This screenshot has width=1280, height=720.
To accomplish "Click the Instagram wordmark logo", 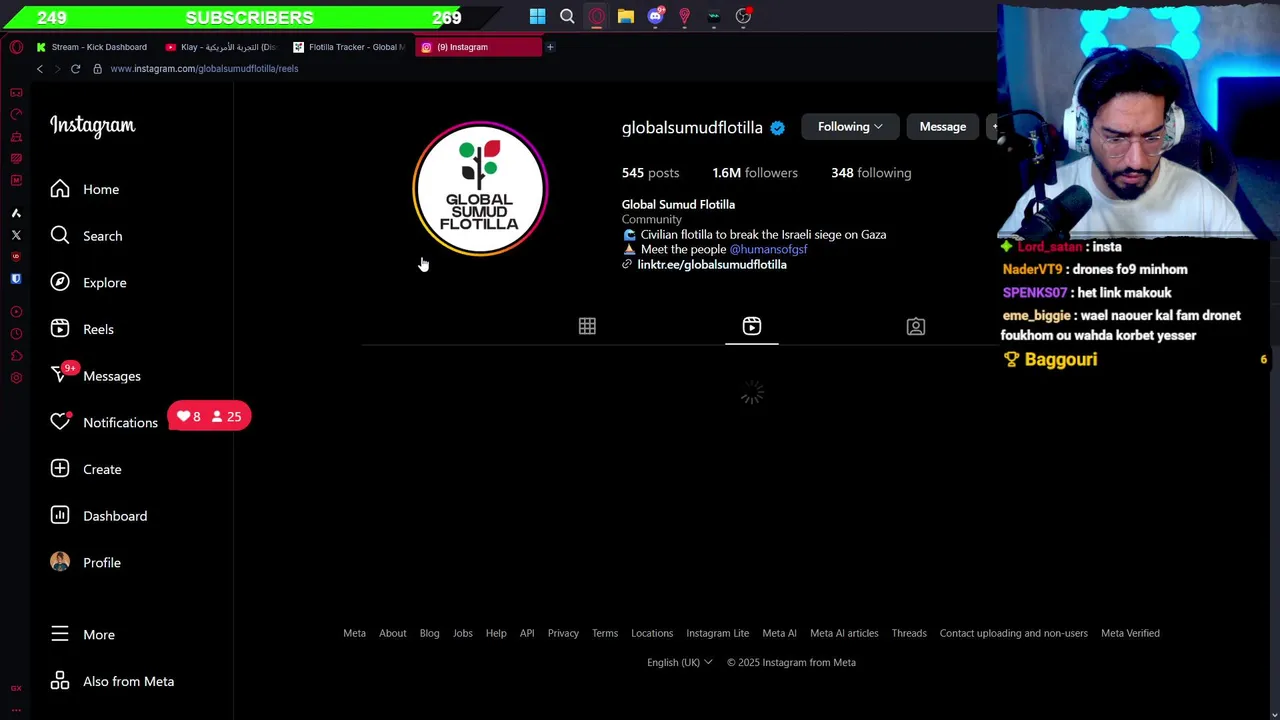I will point(93,126).
